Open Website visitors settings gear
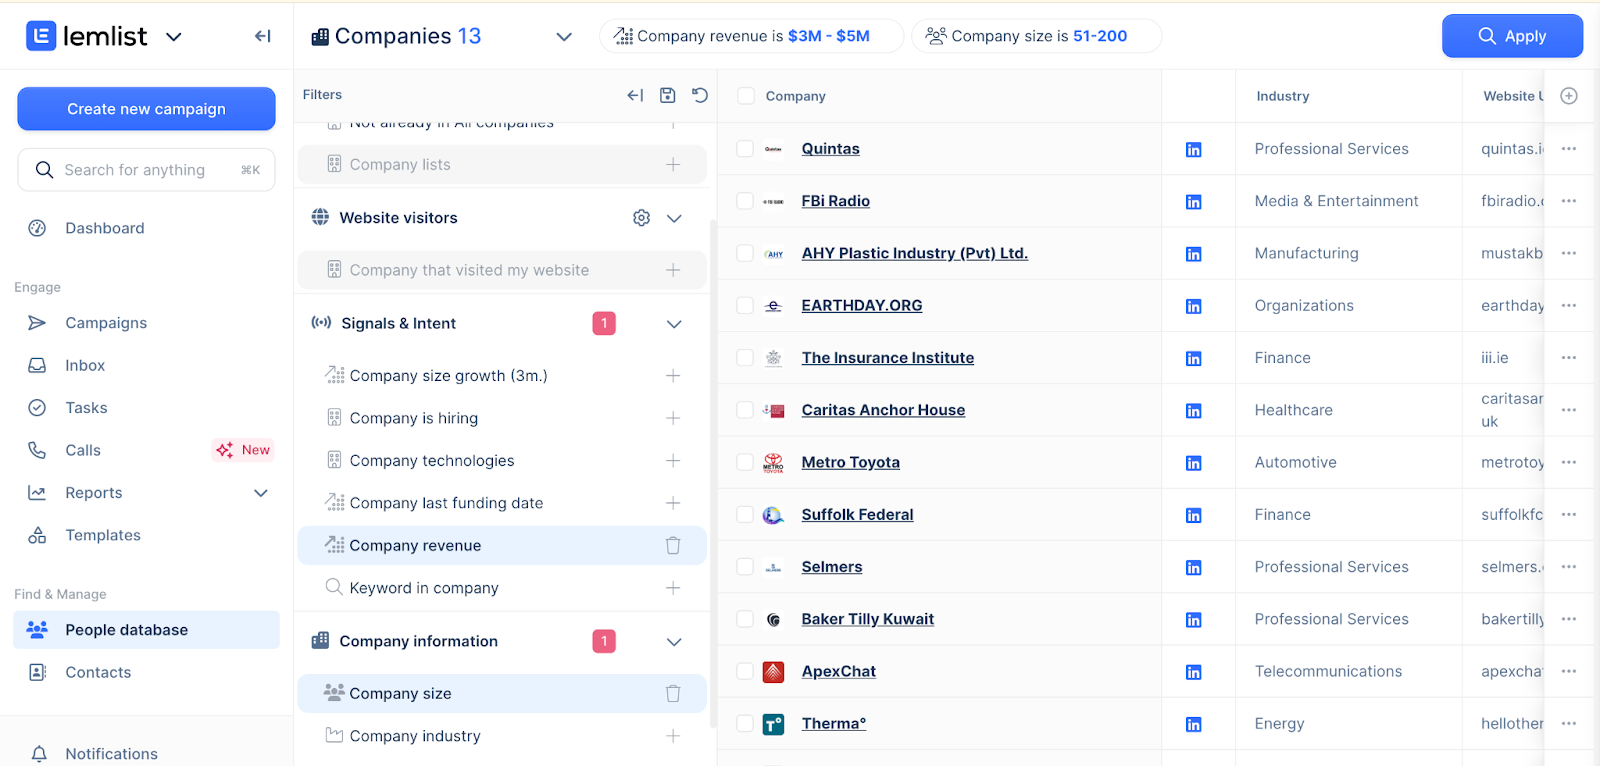This screenshot has width=1600, height=766. pyautogui.click(x=642, y=218)
